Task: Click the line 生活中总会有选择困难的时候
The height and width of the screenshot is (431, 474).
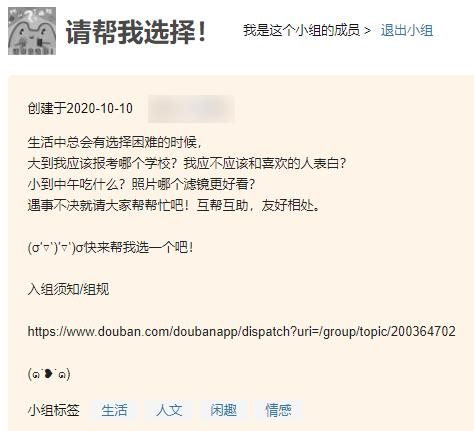Action: coord(115,143)
